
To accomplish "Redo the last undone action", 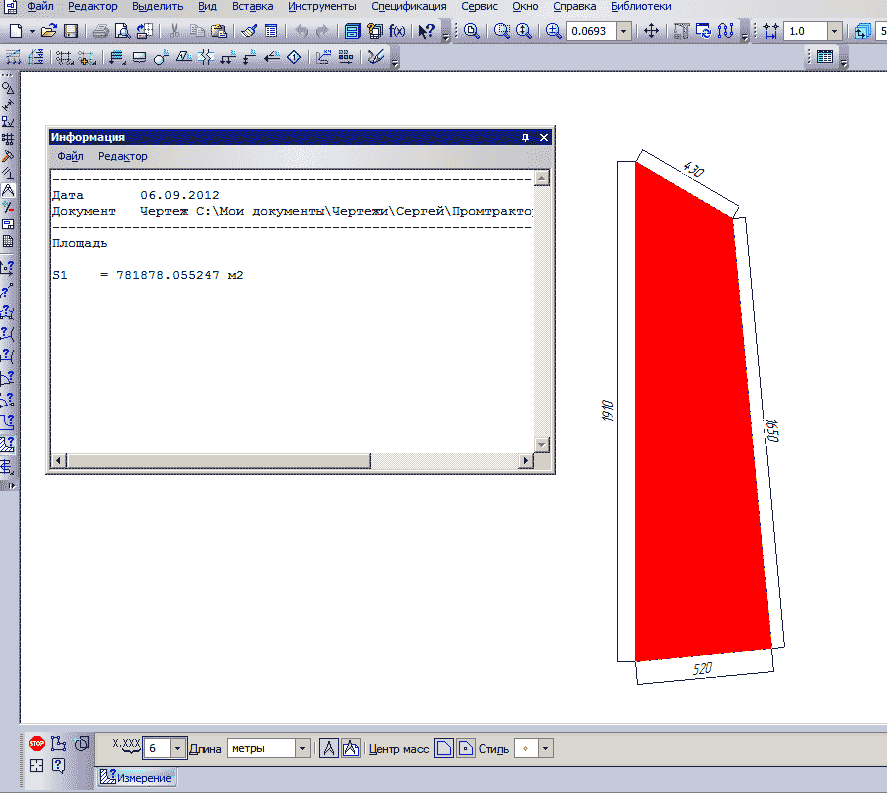I will [x=322, y=31].
